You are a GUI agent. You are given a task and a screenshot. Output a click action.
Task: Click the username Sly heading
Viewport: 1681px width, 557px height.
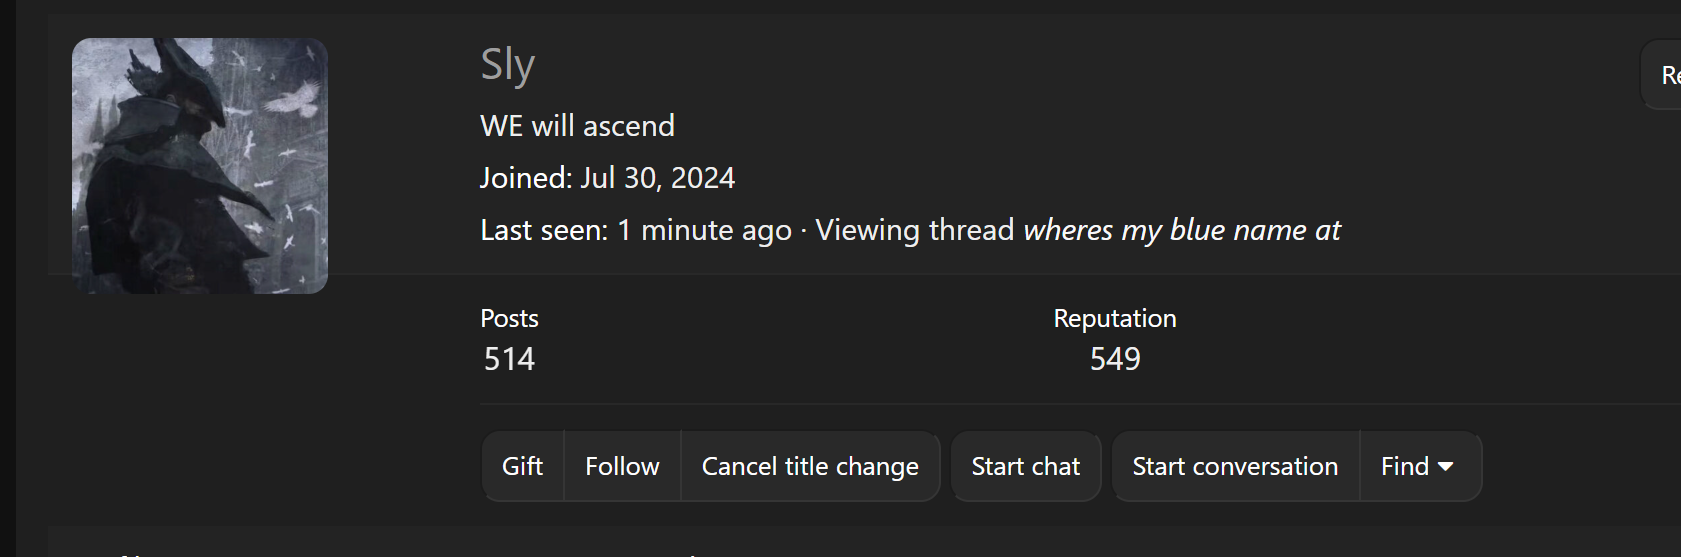[x=508, y=65]
